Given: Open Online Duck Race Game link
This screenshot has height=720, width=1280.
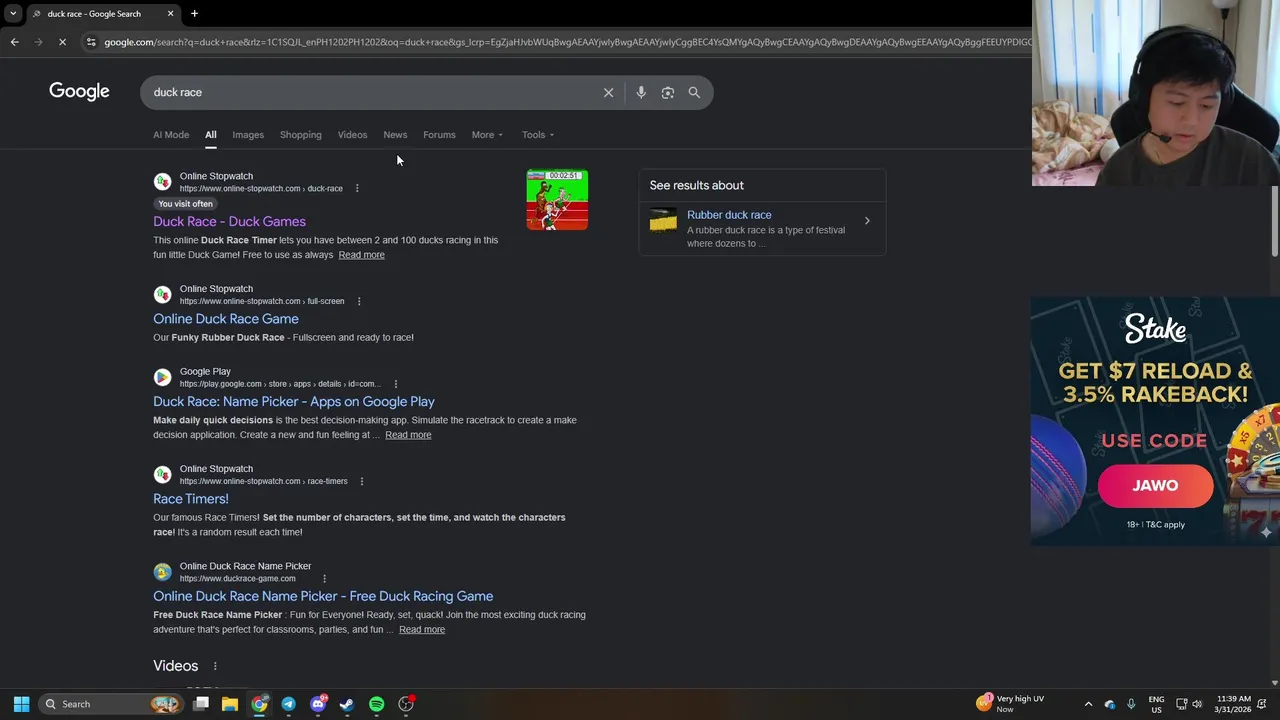Looking at the screenshot, I should pos(226,319).
